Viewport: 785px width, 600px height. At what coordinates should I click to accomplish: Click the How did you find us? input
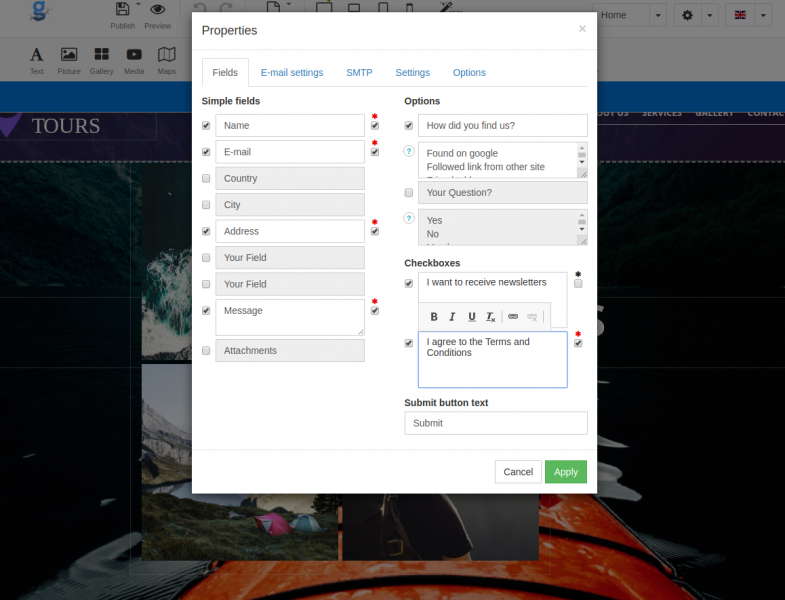pyautogui.click(x=503, y=125)
